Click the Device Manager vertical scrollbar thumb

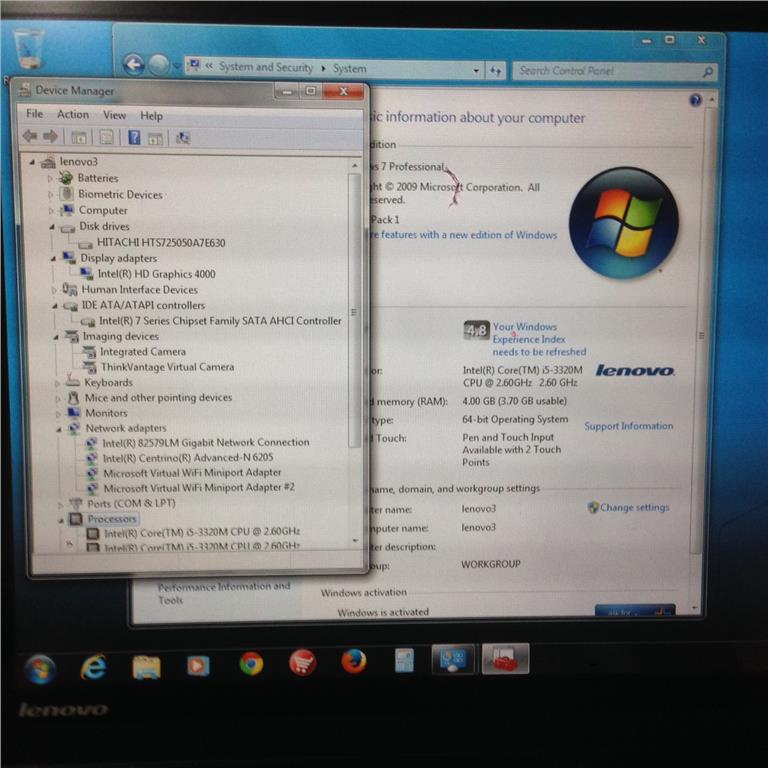[x=354, y=311]
